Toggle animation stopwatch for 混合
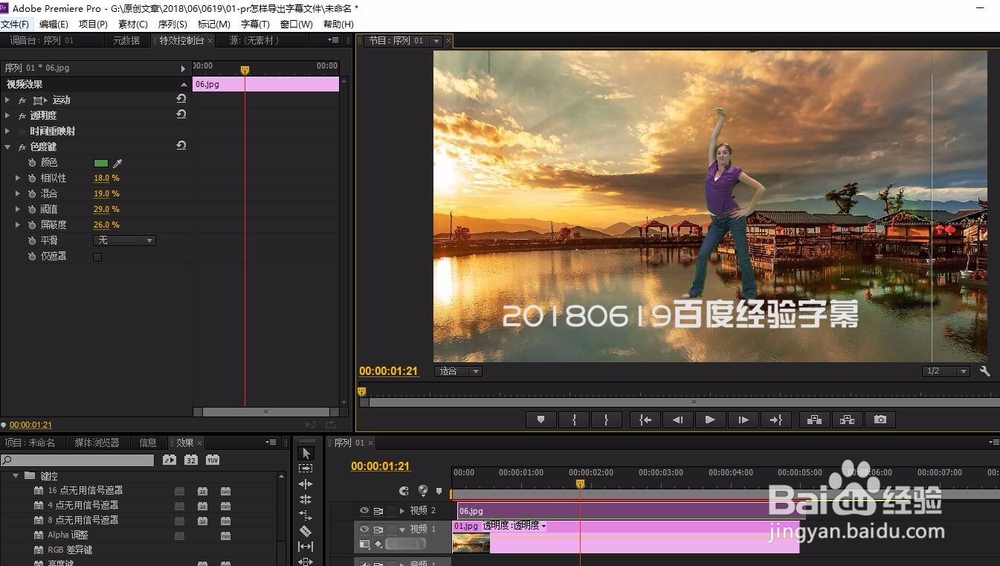Screen dimensions: 1000x566 point(32,193)
